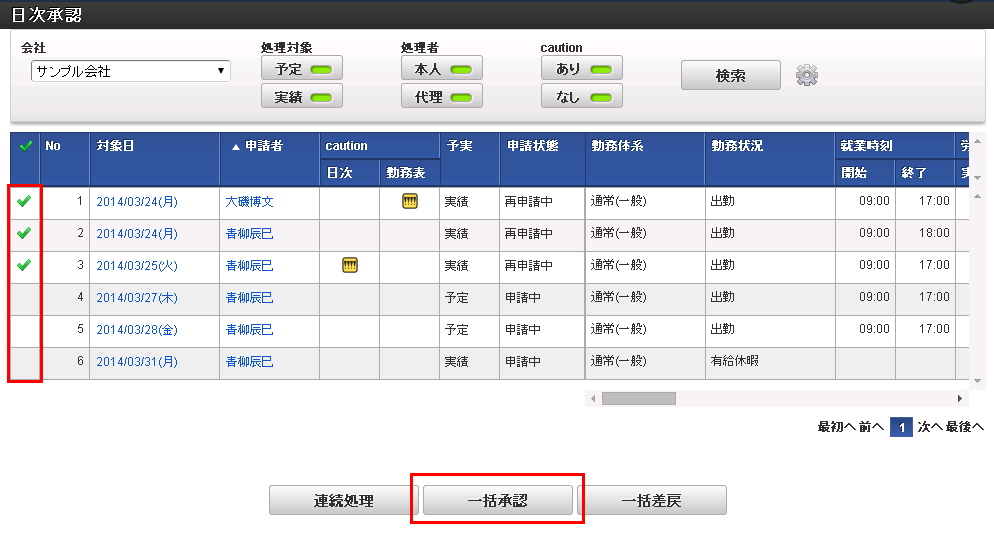994x558 pixels.
Task: Click the 一括差戻 bulk reject button
Action: tap(652, 501)
